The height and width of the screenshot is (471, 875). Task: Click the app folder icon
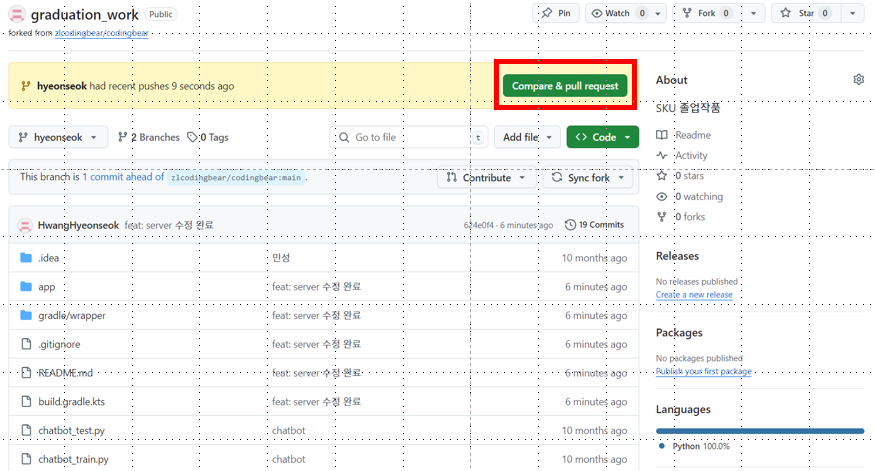(26, 286)
